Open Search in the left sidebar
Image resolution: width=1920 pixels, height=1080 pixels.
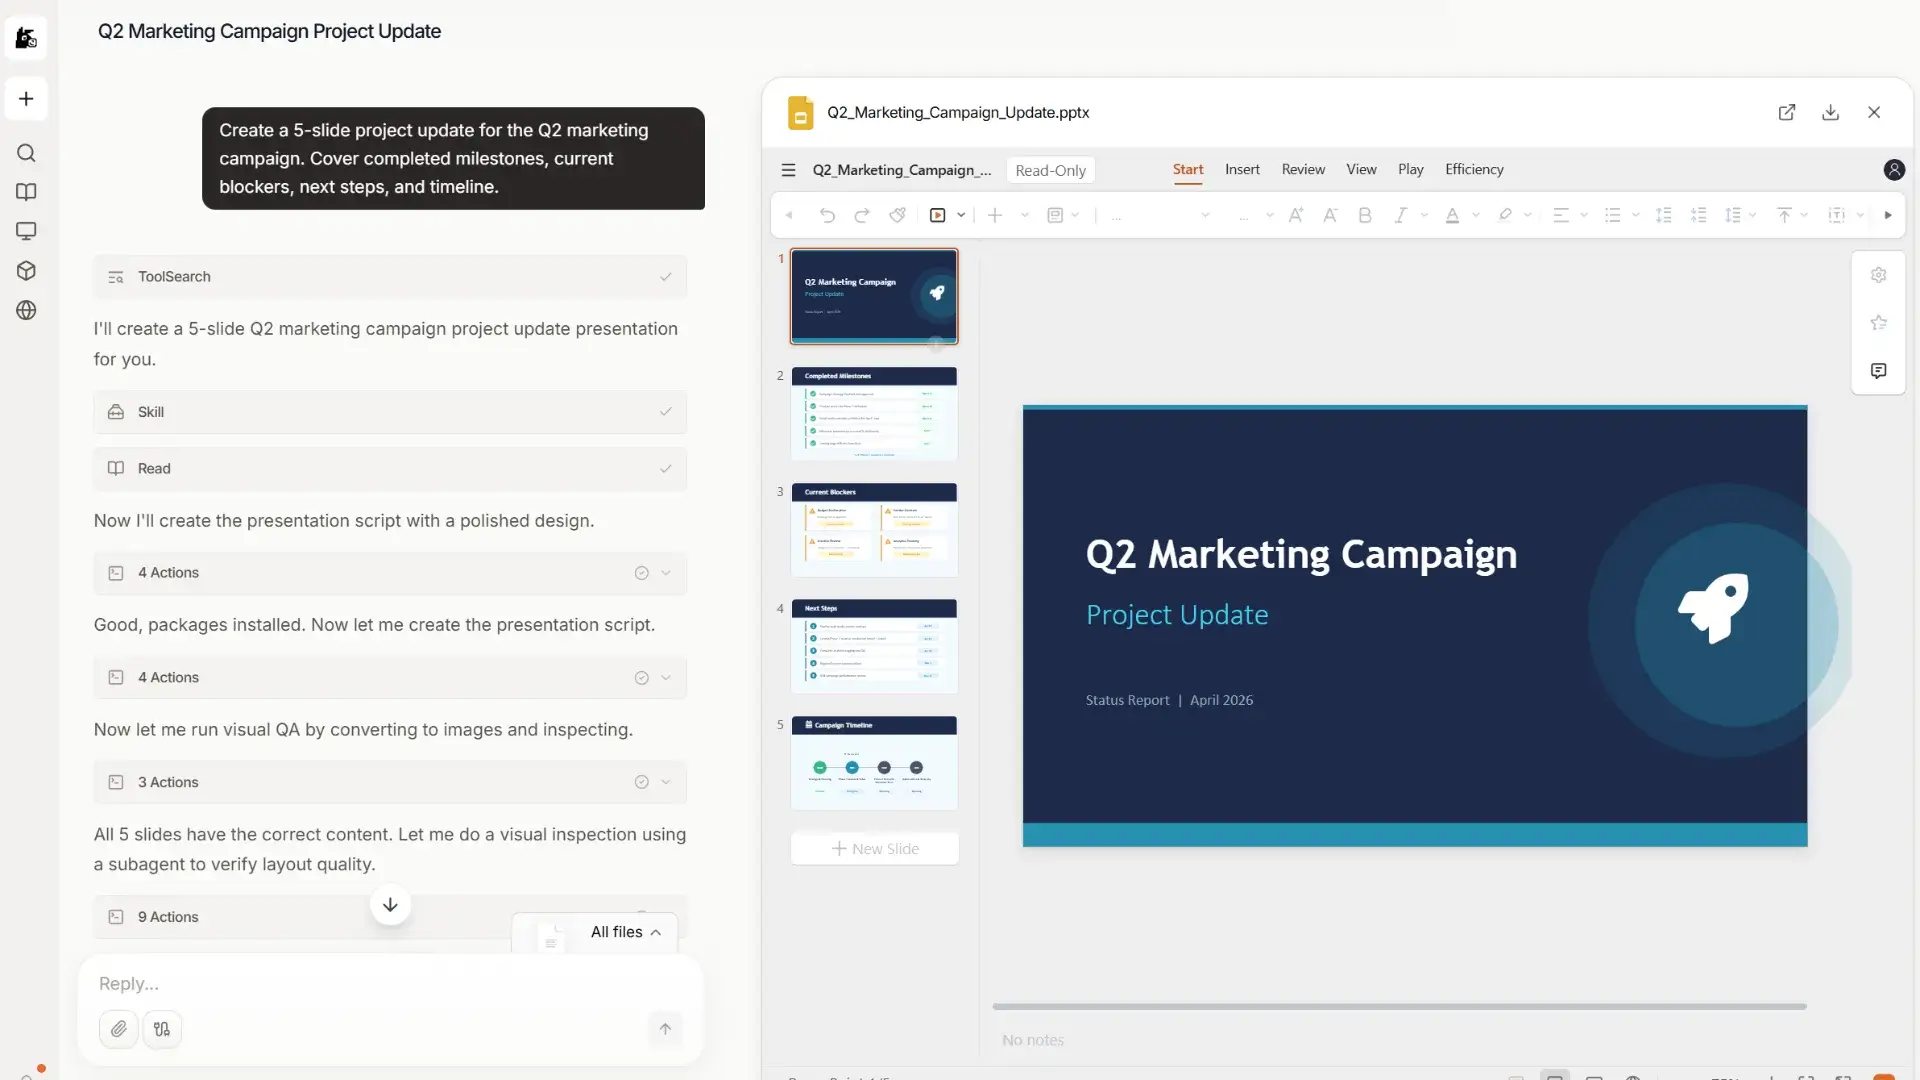coord(27,153)
